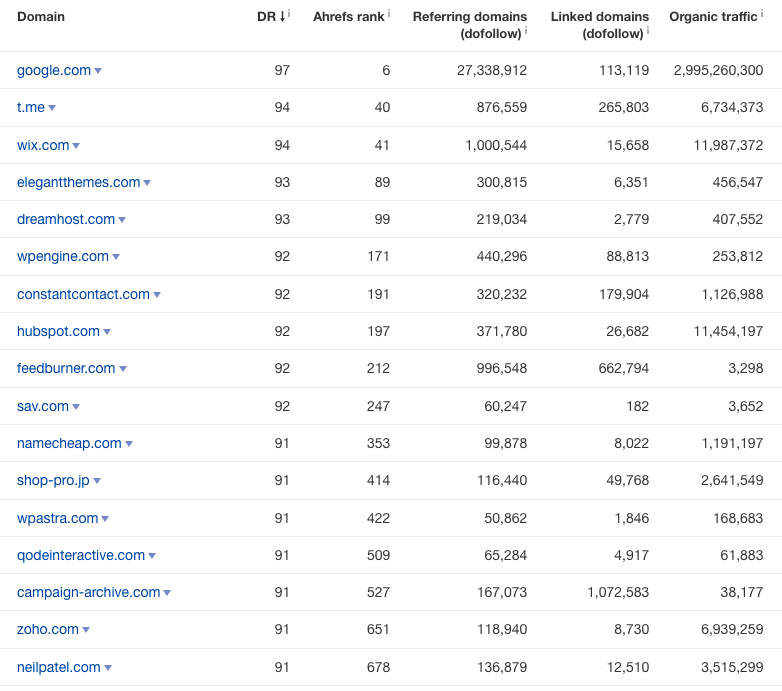This screenshot has width=782, height=691.
Task: Expand the dropdown arrow beside campaign-archive.com
Action: click(167, 593)
